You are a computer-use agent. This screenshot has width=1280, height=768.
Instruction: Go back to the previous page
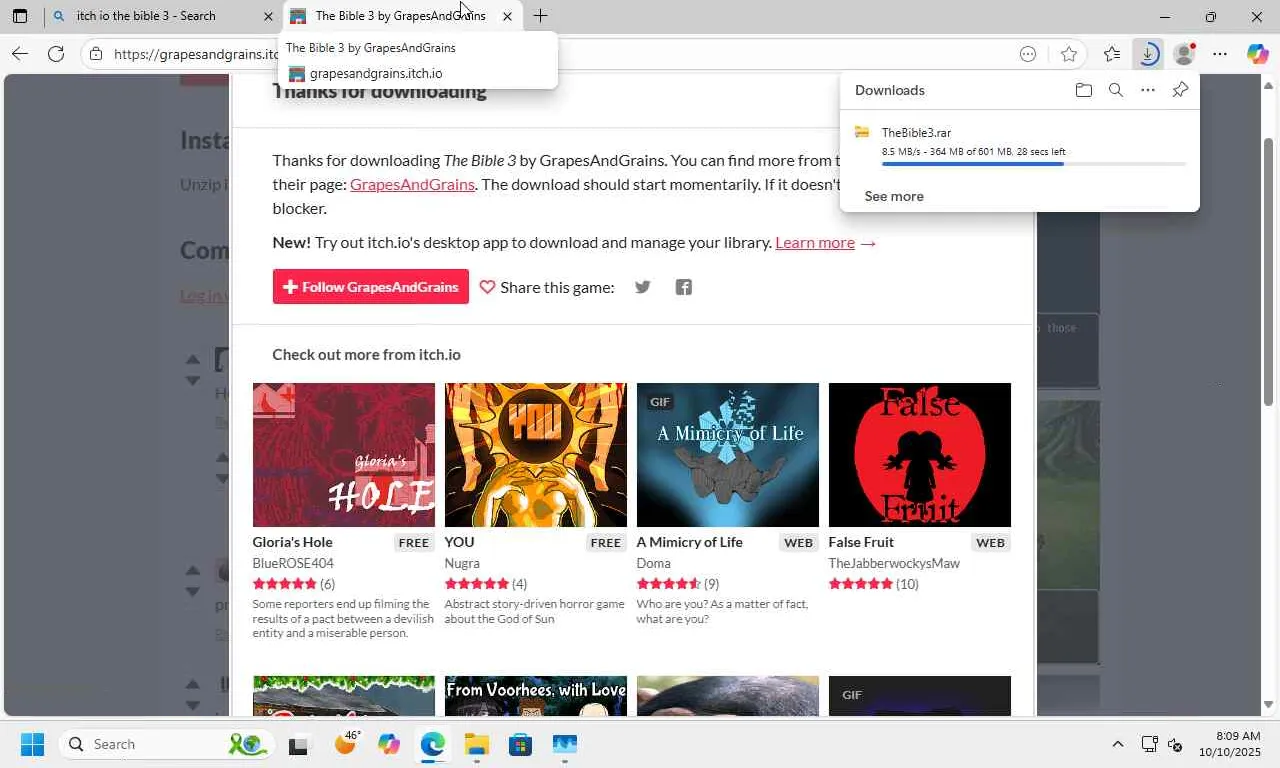20,54
